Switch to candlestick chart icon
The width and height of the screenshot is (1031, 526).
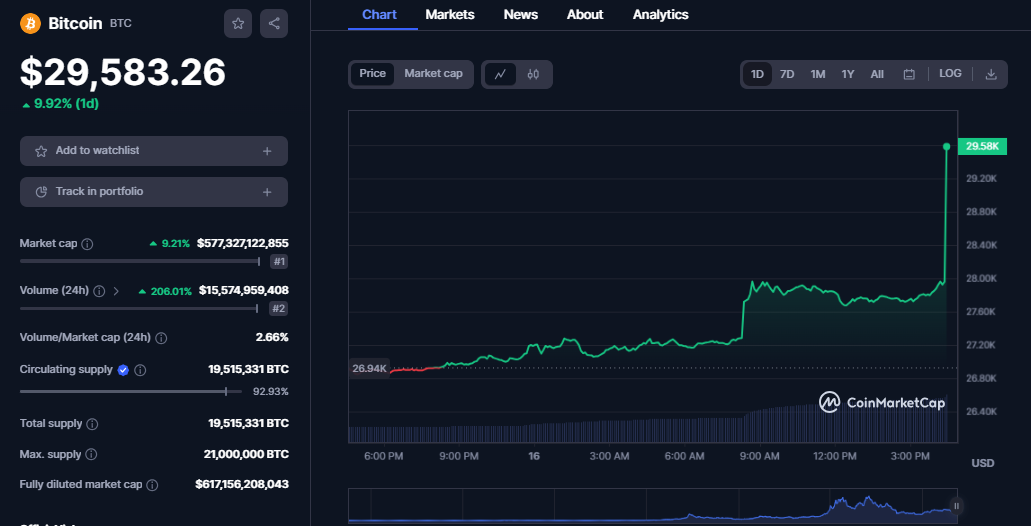click(x=533, y=74)
